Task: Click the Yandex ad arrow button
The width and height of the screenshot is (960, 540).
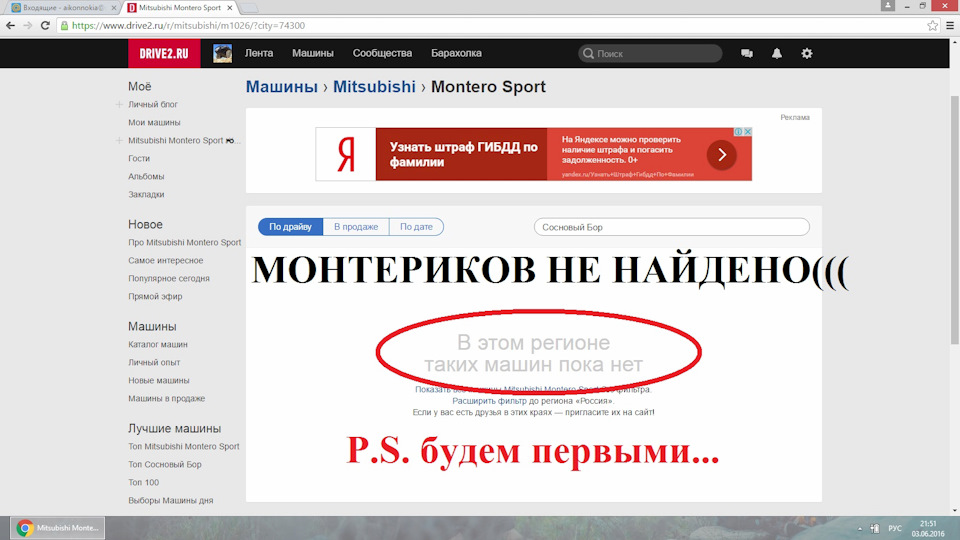Action: pyautogui.click(x=722, y=154)
